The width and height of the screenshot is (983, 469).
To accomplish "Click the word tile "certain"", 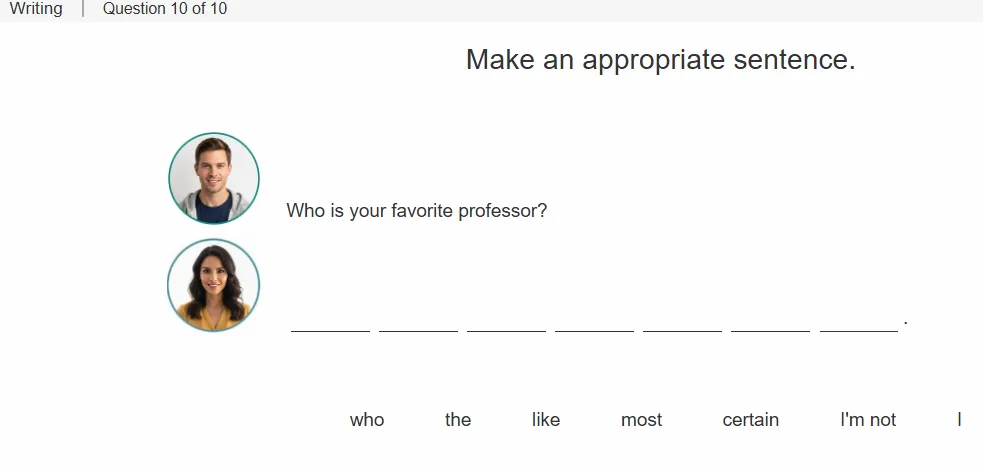I will point(750,419).
